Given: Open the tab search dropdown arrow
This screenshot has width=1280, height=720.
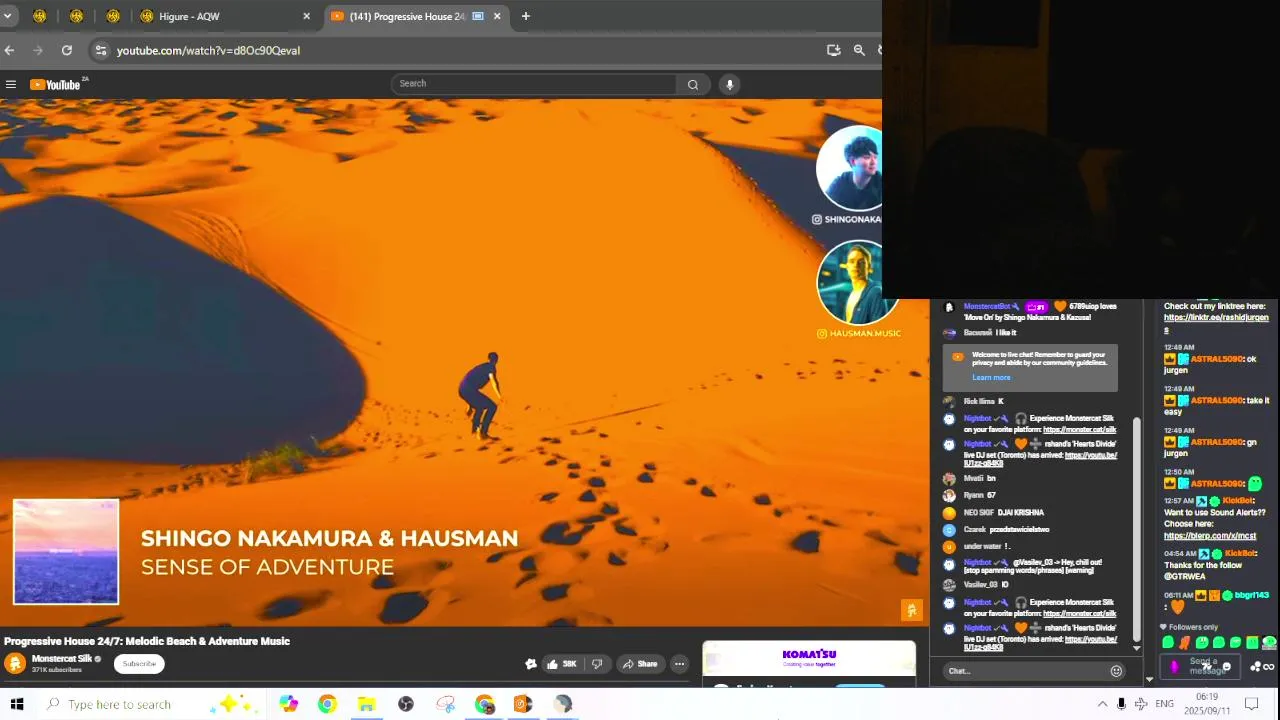Looking at the screenshot, I should click(x=7, y=16).
